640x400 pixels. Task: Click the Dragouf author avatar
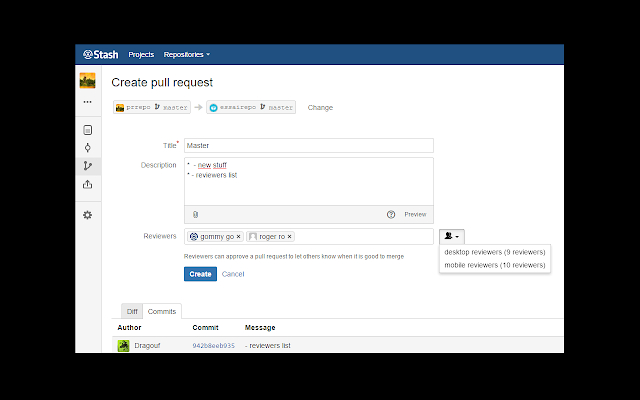(123, 346)
